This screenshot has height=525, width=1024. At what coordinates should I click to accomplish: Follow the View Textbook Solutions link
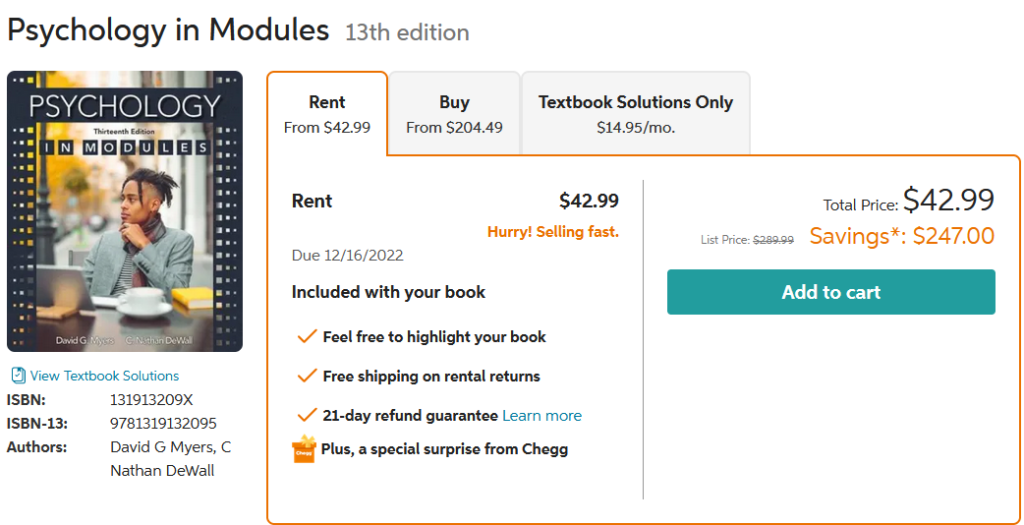click(104, 376)
